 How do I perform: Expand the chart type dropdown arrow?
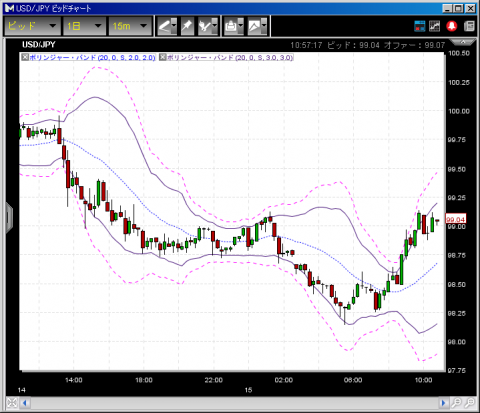pyautogui.click(x=264, y=26)
